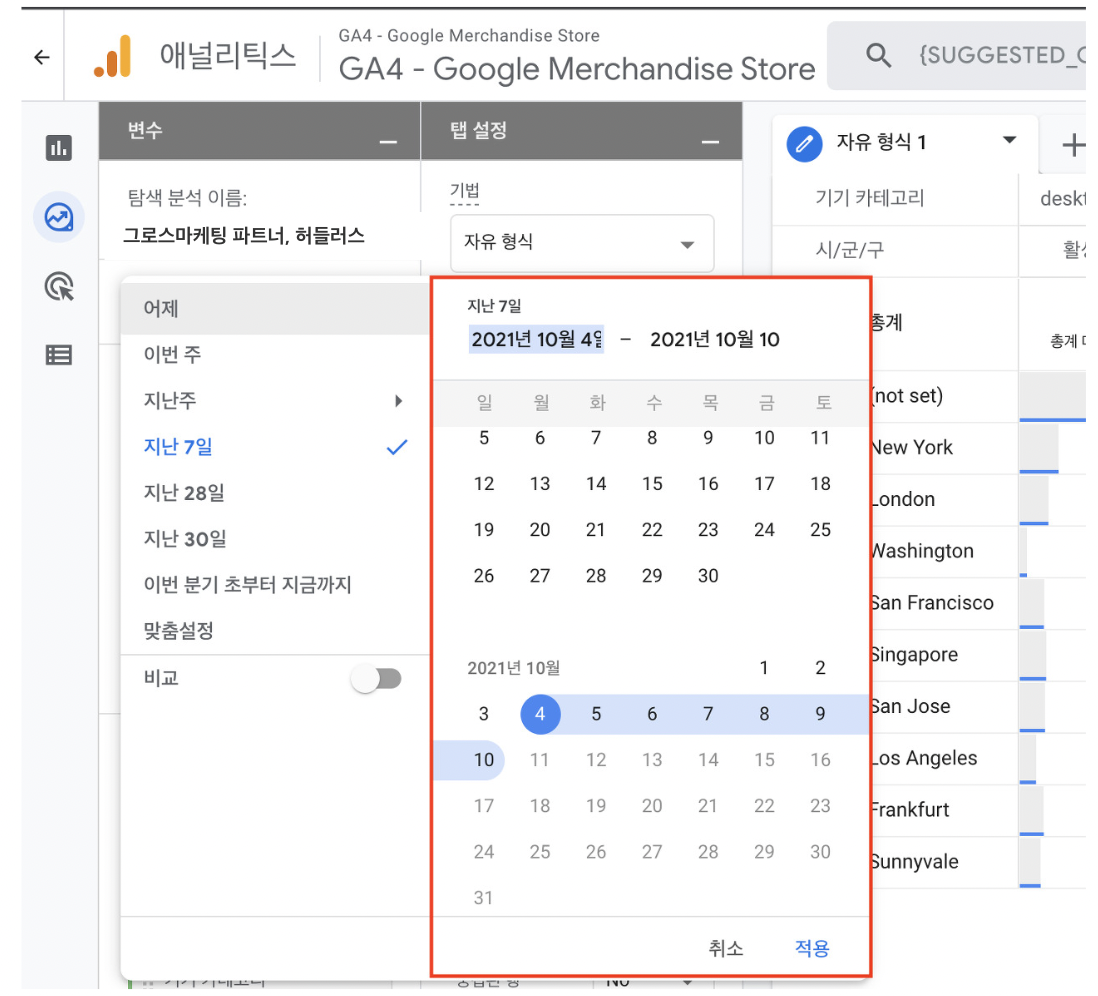
Task: Minimize the 탭 설정 panel
Action: [x=710, y=142]
